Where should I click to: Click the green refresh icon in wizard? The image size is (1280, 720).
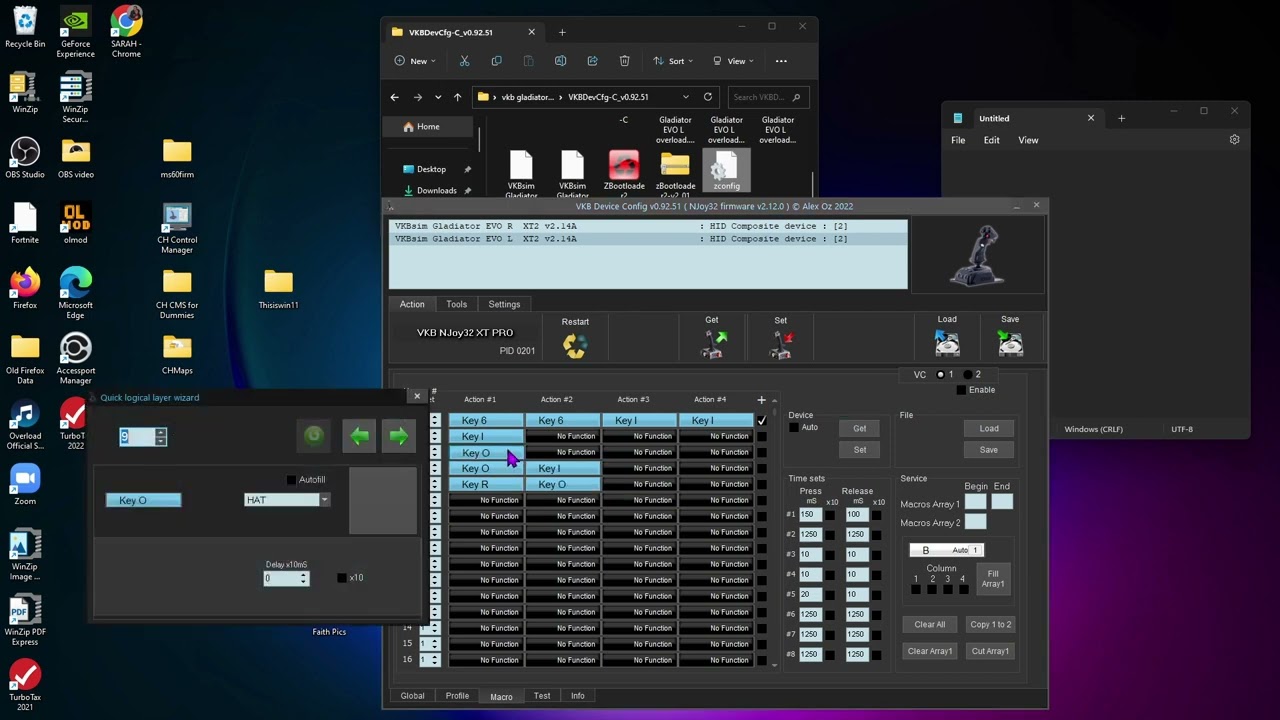pyautogui.click(x=314, y=436)
